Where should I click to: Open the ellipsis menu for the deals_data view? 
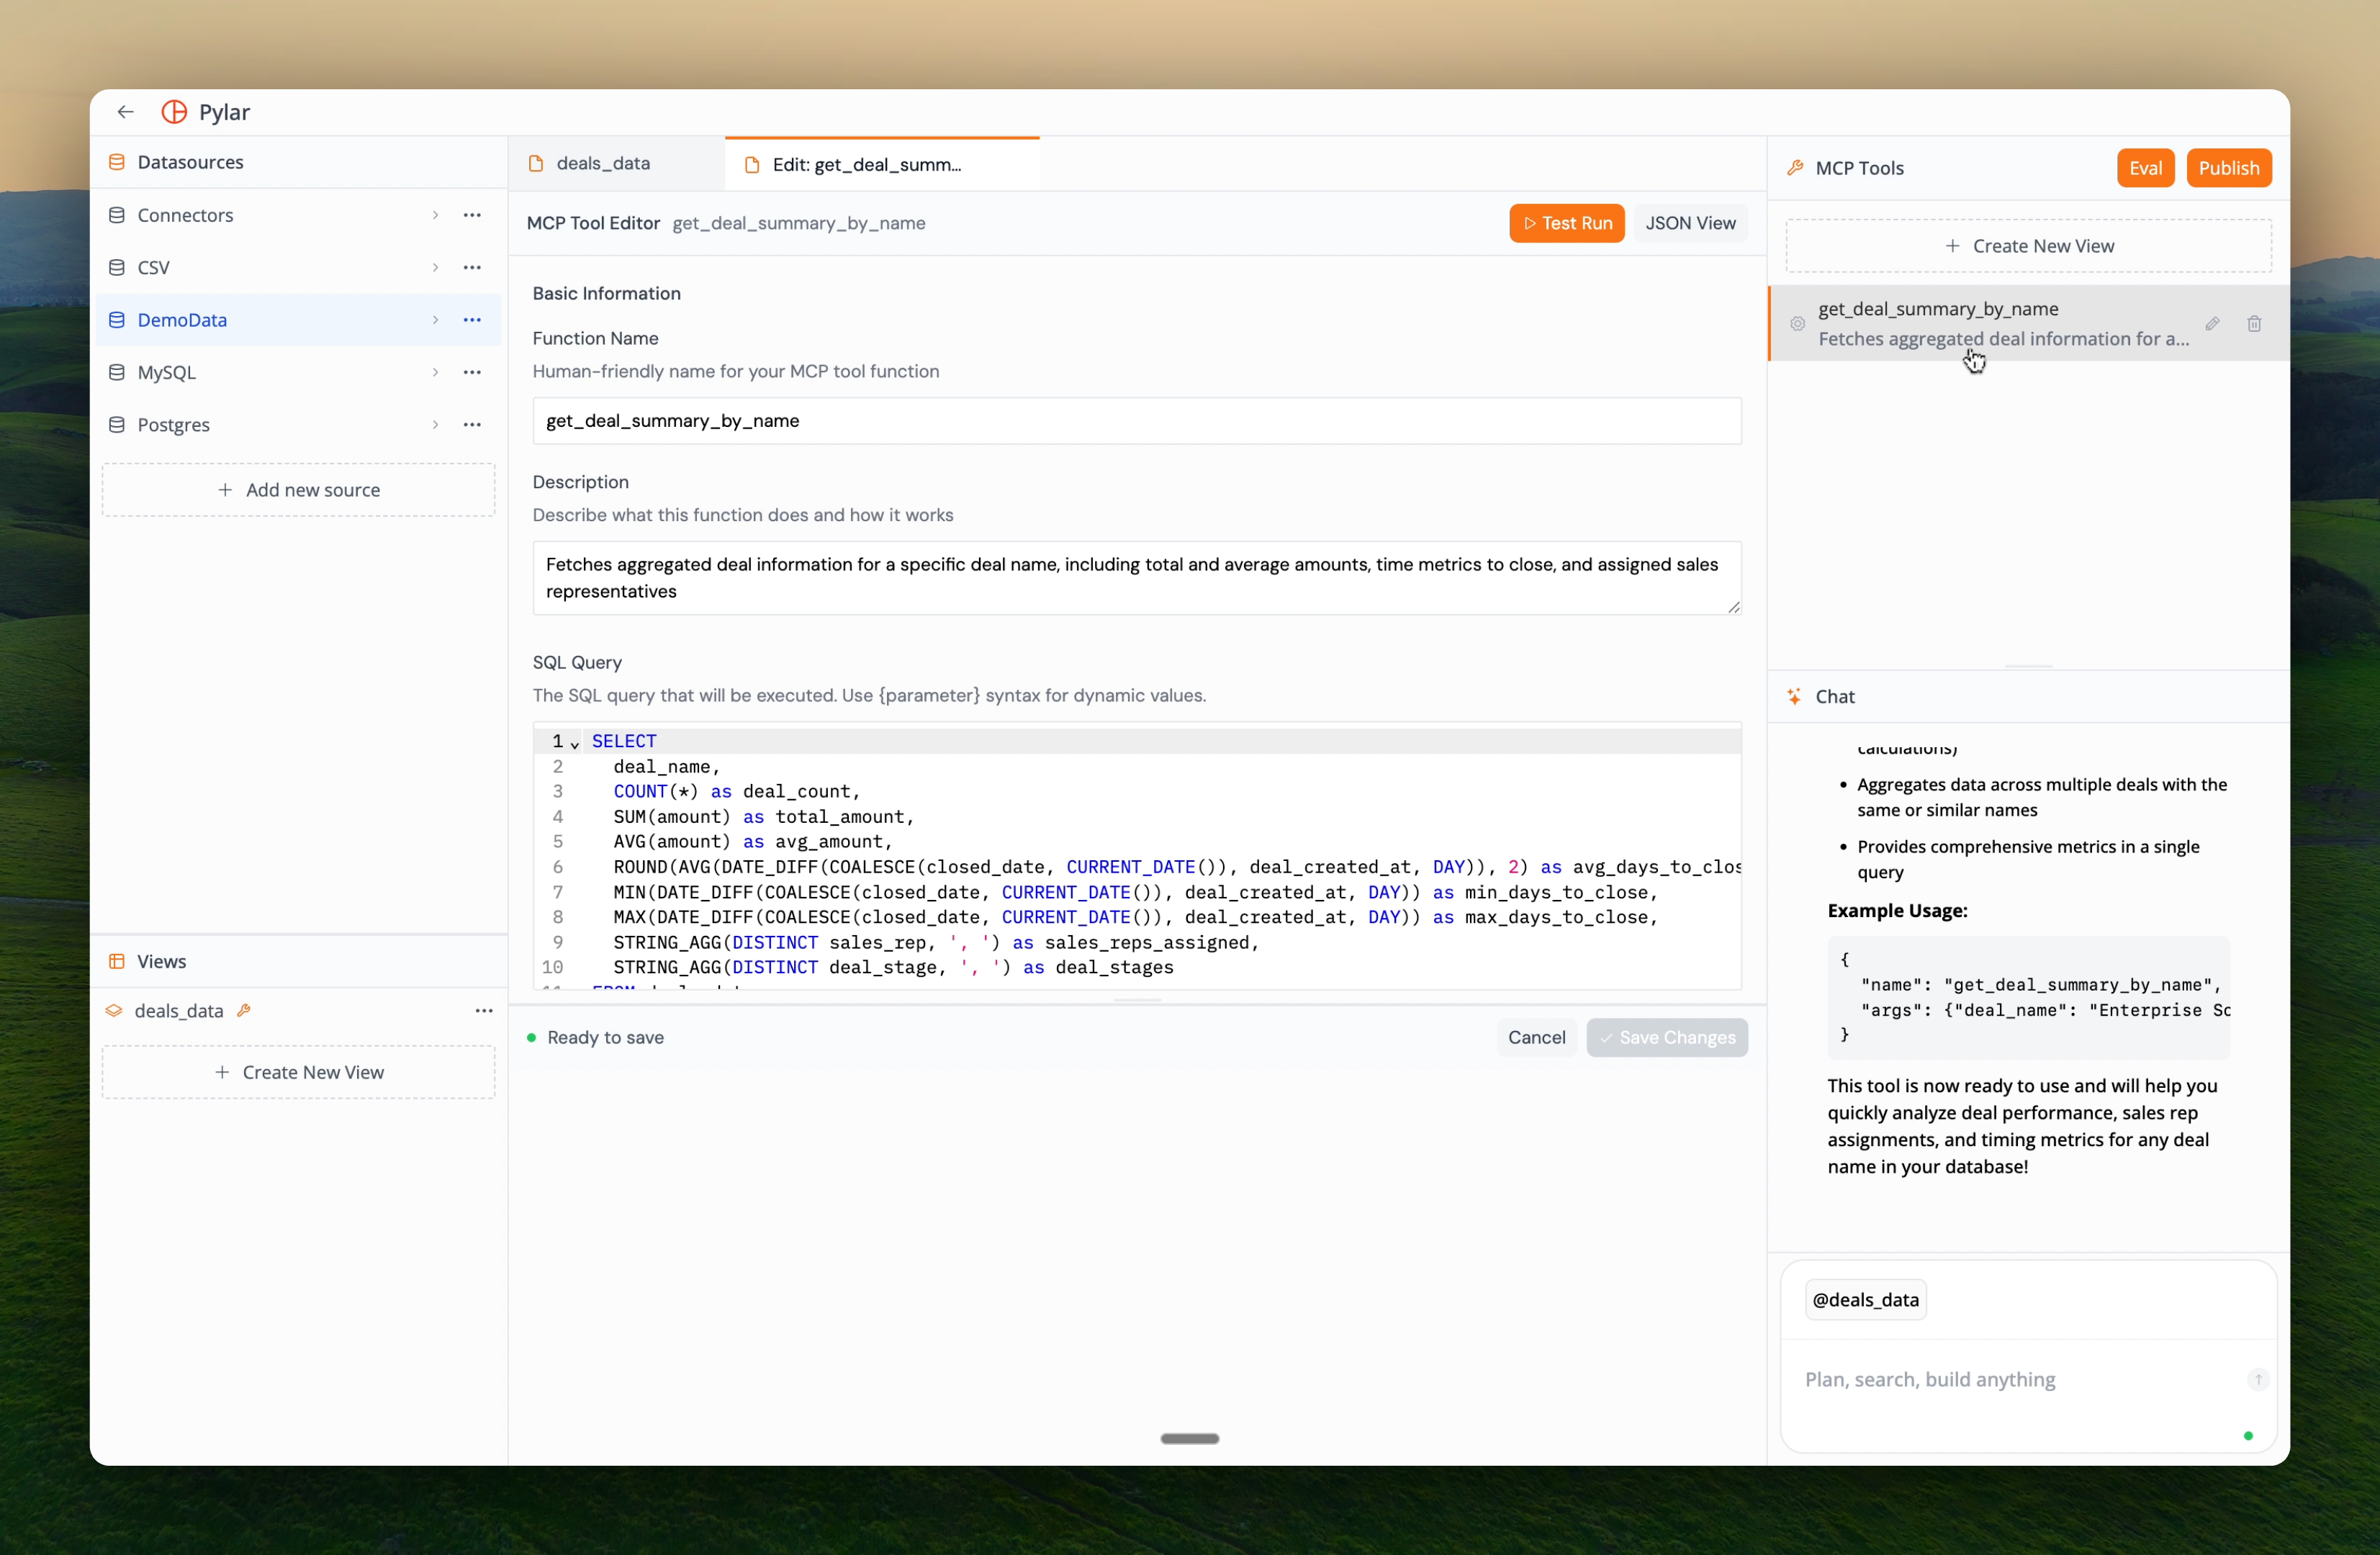point(484,1010)
